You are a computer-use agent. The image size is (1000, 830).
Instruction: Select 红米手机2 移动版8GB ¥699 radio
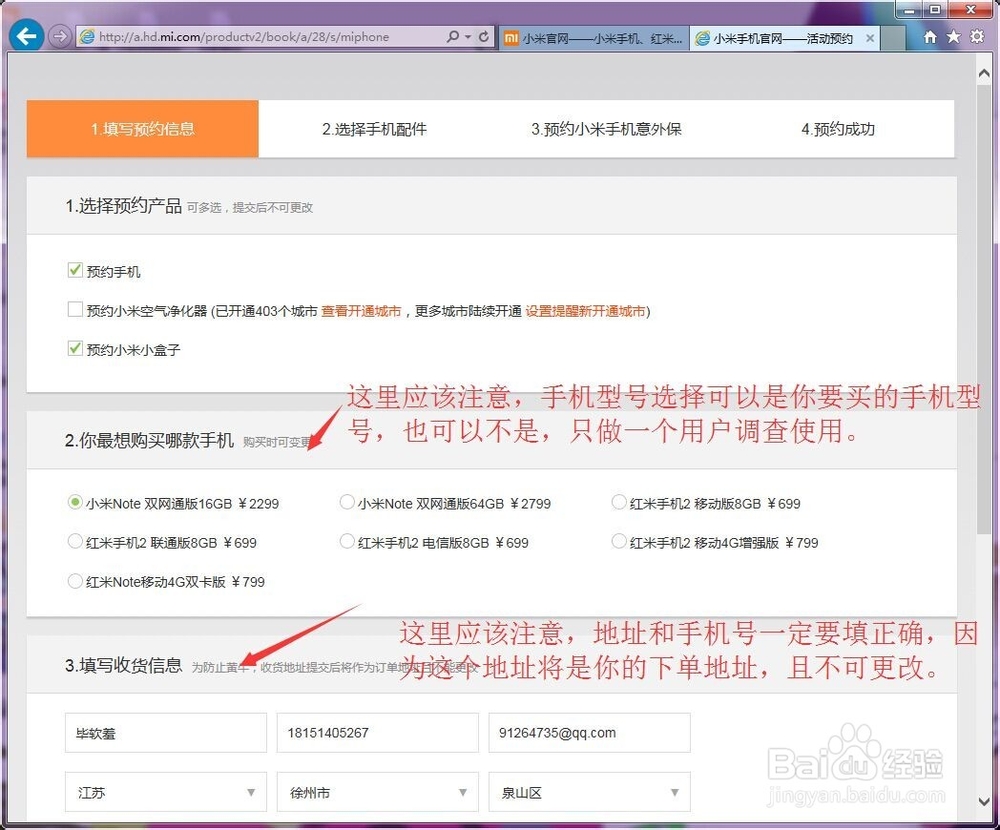click(x=619, y=502)
